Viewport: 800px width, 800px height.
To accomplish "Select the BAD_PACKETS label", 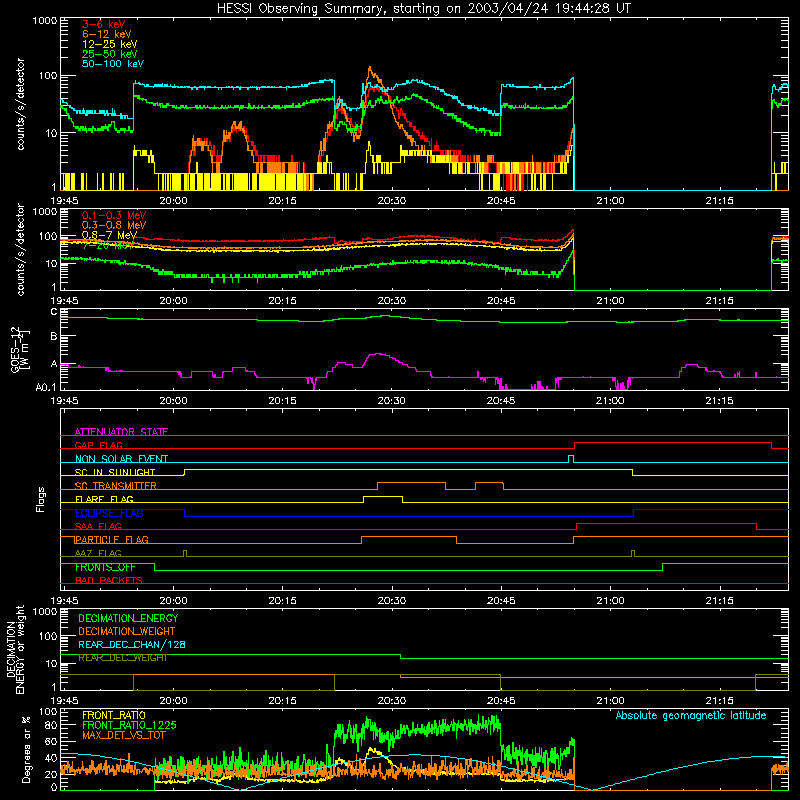I will pos(109,580).
